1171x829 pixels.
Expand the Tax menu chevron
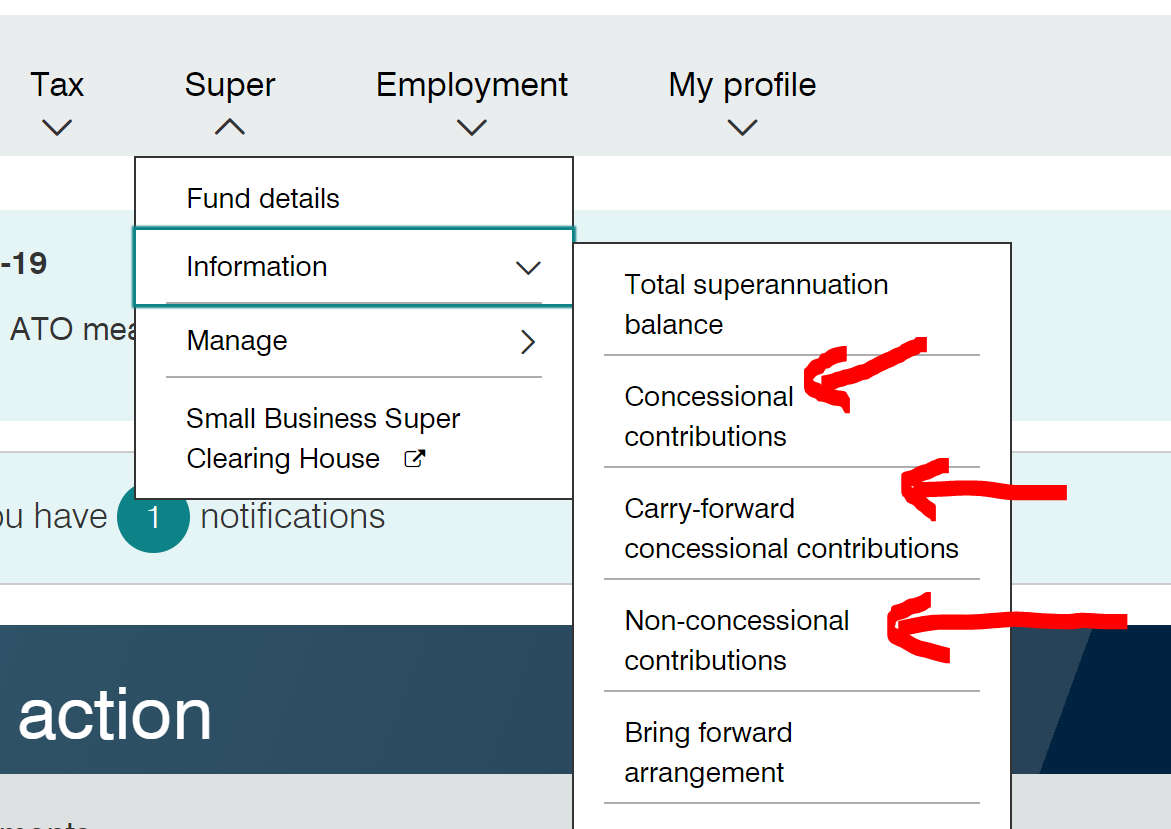(57, 127)
